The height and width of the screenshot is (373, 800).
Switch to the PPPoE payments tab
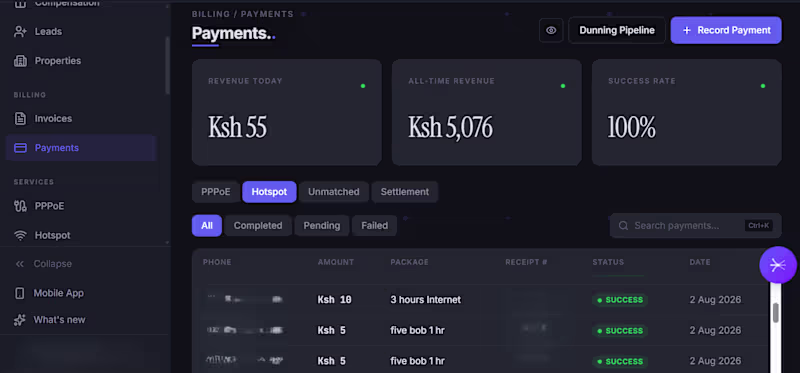coord(216,192)
